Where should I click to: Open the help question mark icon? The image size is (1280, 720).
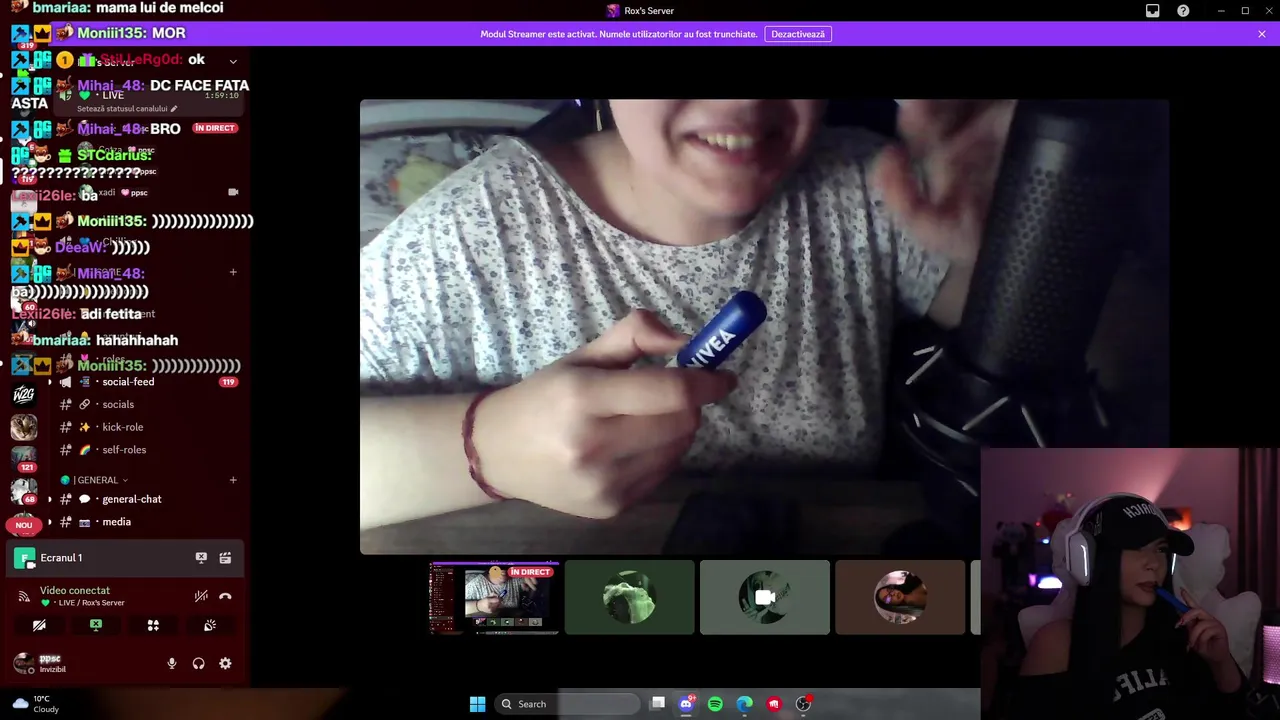pos(1183,11)
